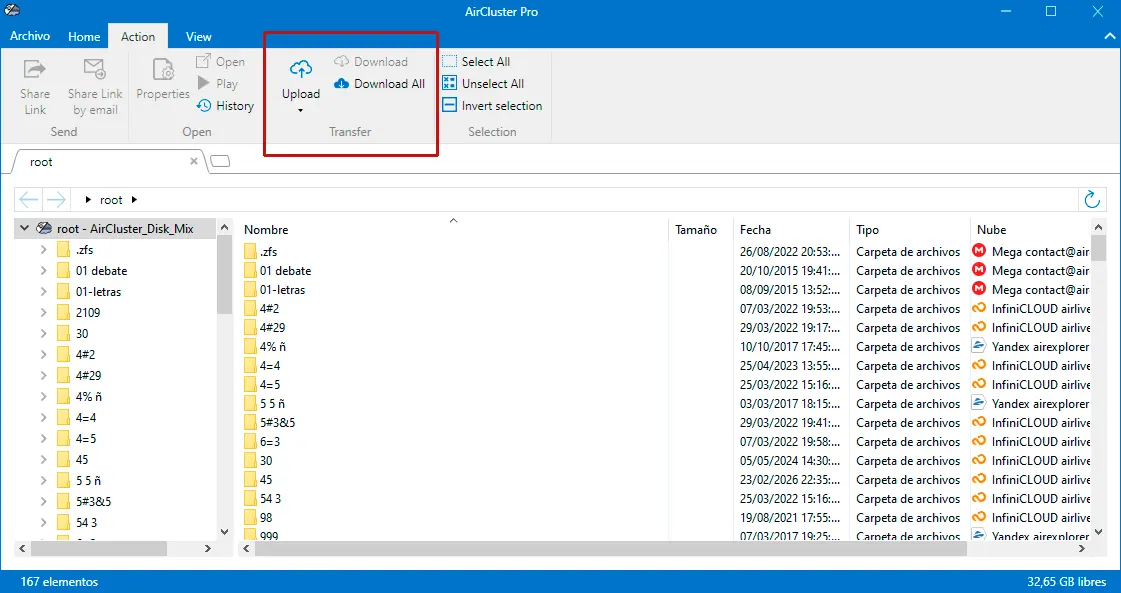The width and height of the screenshot is (1121, 593).
Task: Select the 98 folder row
Action: [x=665, y=517]
